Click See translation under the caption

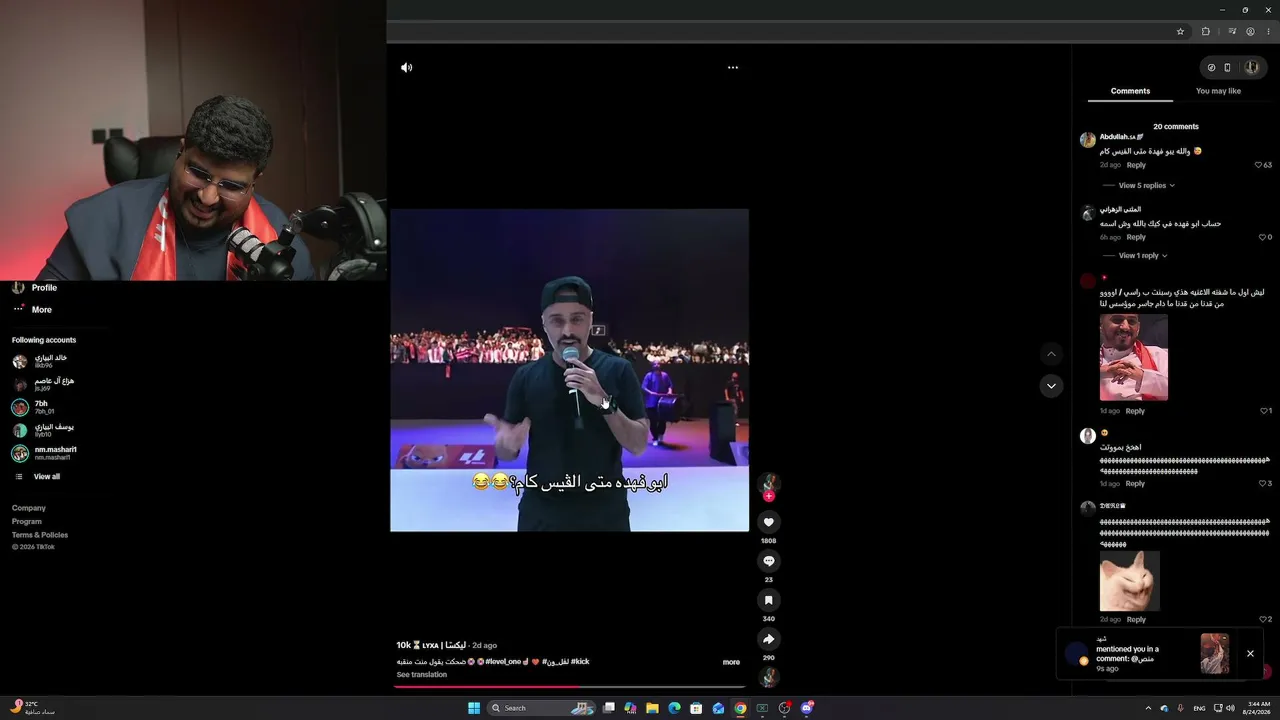422,675
